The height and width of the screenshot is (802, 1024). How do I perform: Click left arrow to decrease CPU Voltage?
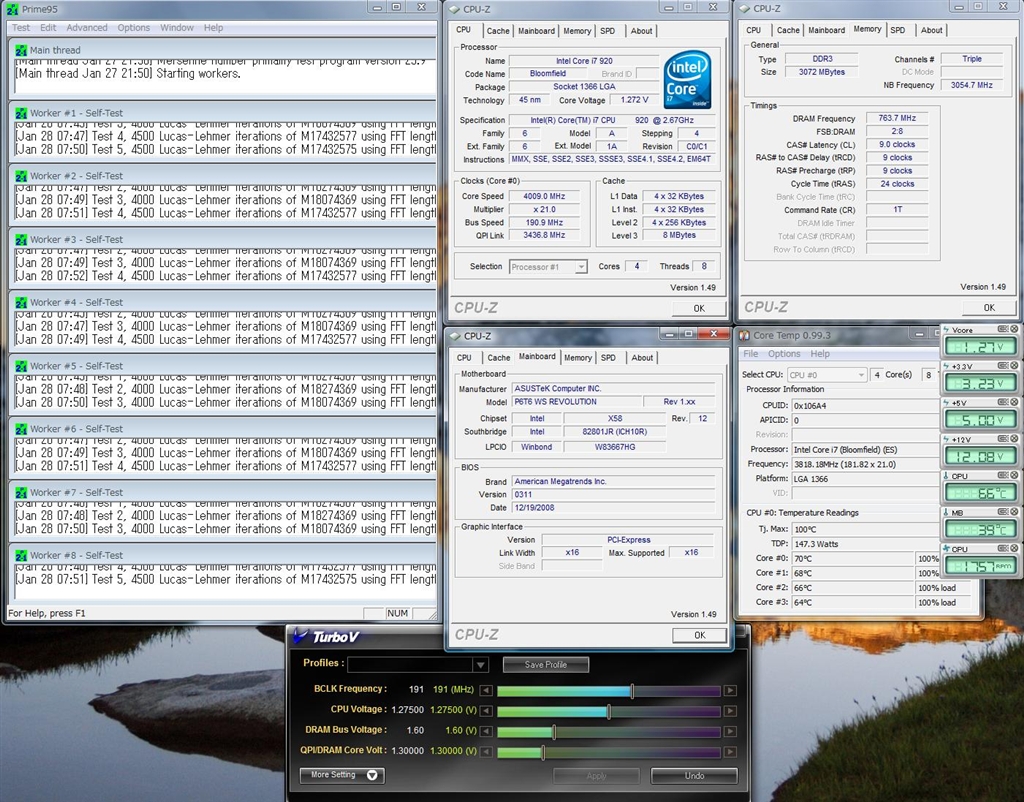coord(486,712)
